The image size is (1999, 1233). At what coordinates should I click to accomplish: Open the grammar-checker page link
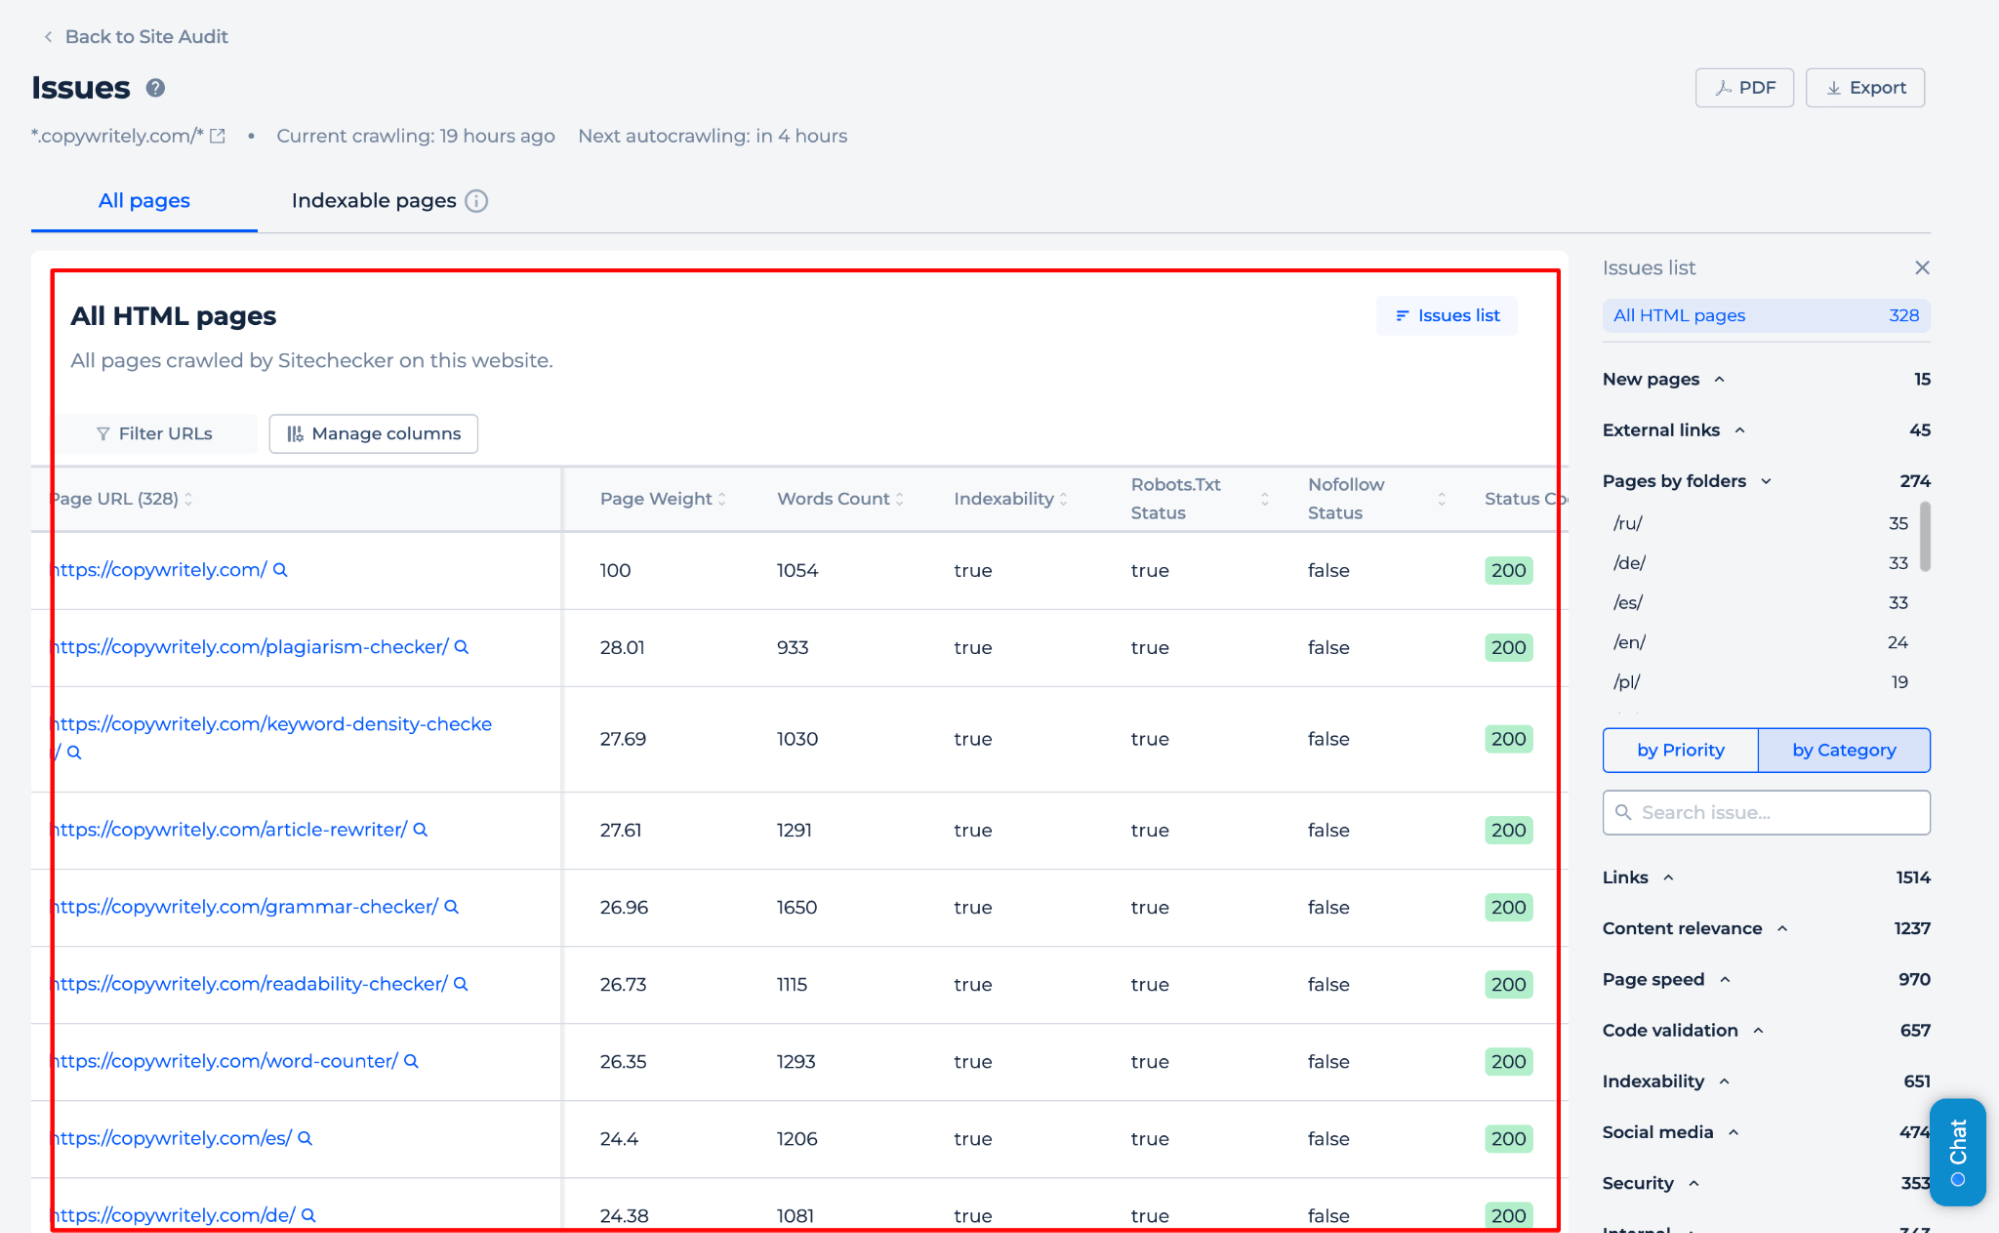246,907
